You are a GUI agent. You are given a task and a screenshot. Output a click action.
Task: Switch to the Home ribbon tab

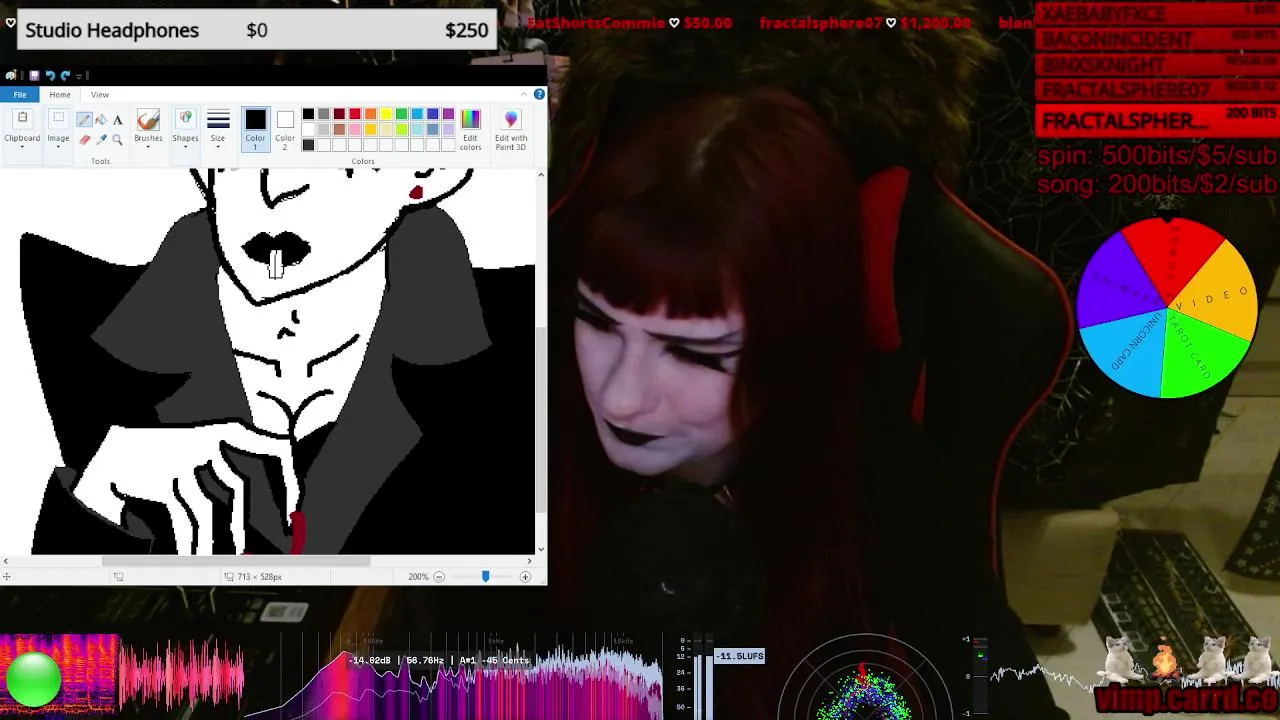(60, 94)
